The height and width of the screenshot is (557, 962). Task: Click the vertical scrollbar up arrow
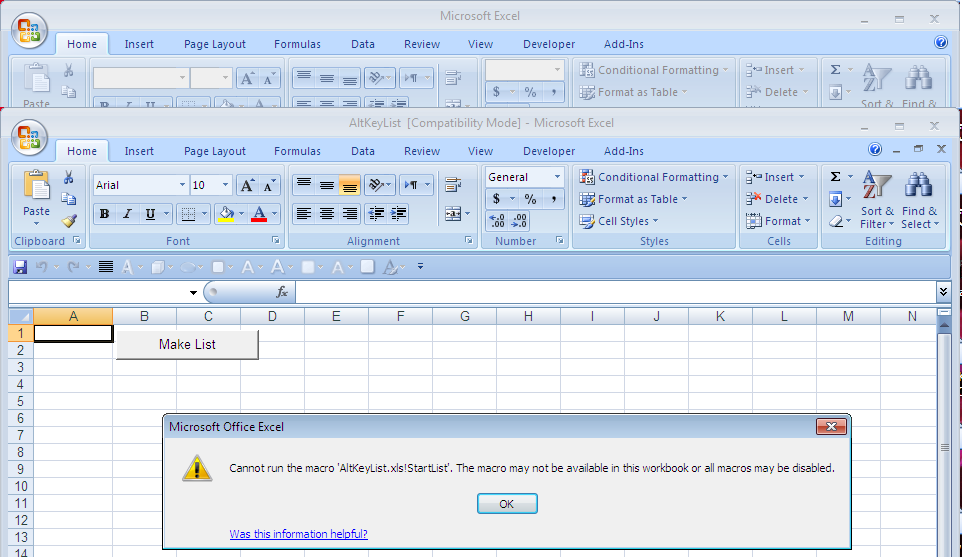[x=945, y=326]
